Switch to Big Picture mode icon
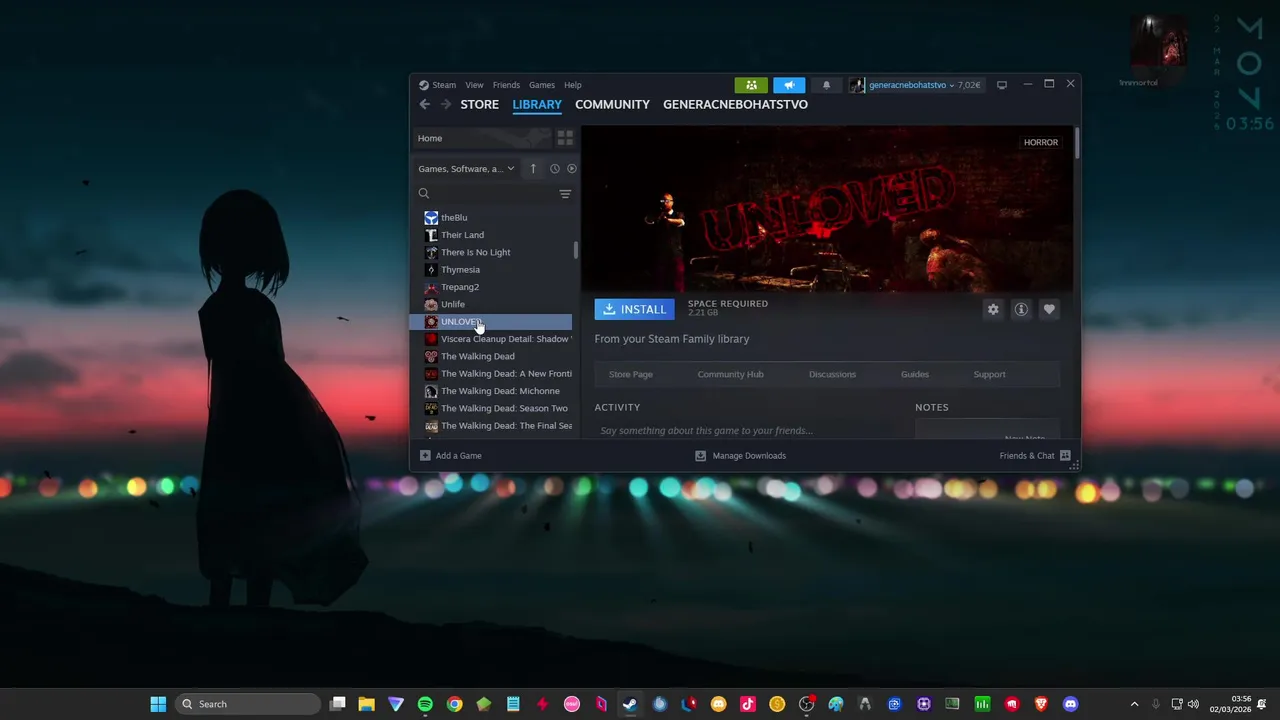 [1002, 85]
